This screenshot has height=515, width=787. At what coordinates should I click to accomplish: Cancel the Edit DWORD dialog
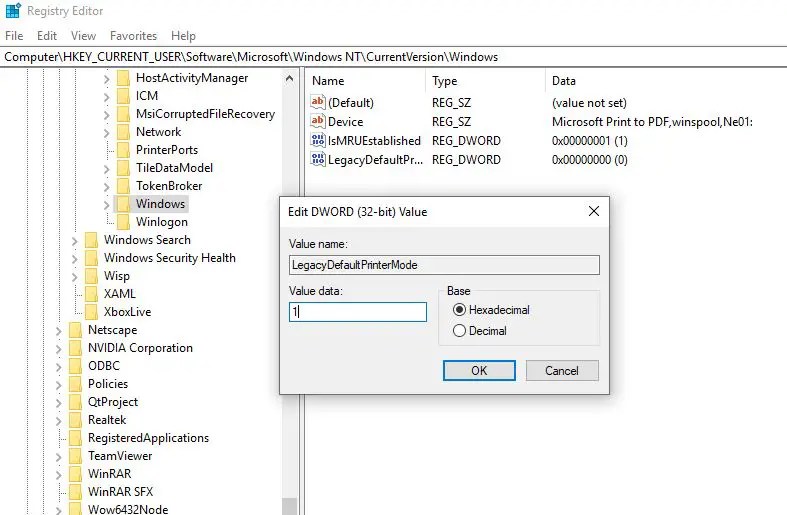[562, 370]
